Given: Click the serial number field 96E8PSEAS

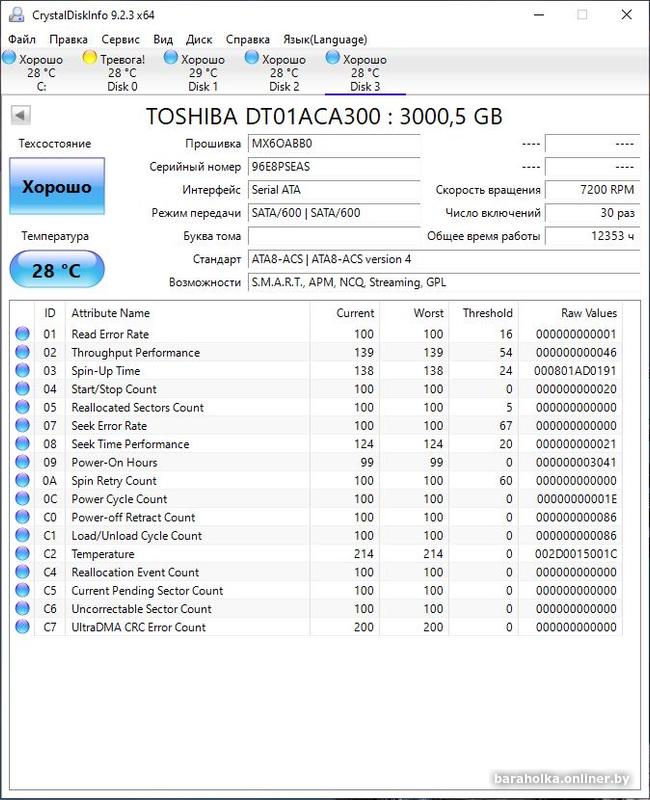Looking at the screenshot, I should [x=334, y=166].
